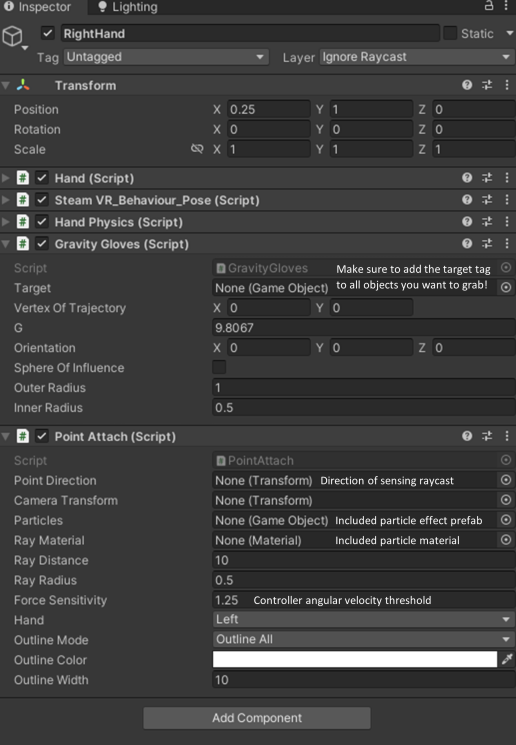Image resolution: width=516 pixels, height=745 pixels.
Task: Open Point Attach help icon
Action: [467, 436]
